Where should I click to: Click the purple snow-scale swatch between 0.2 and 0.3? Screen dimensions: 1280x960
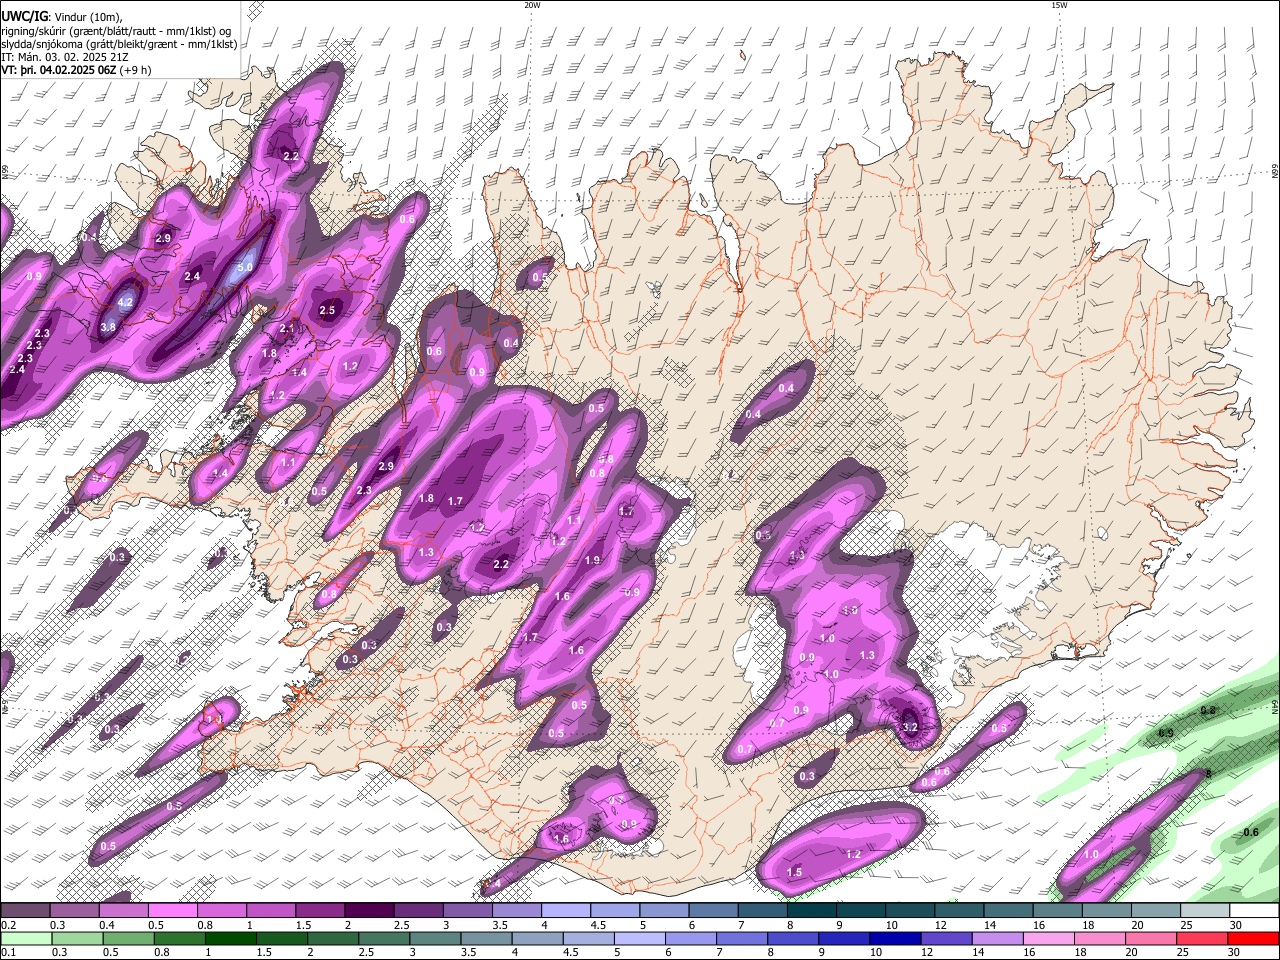coord(25,911)
